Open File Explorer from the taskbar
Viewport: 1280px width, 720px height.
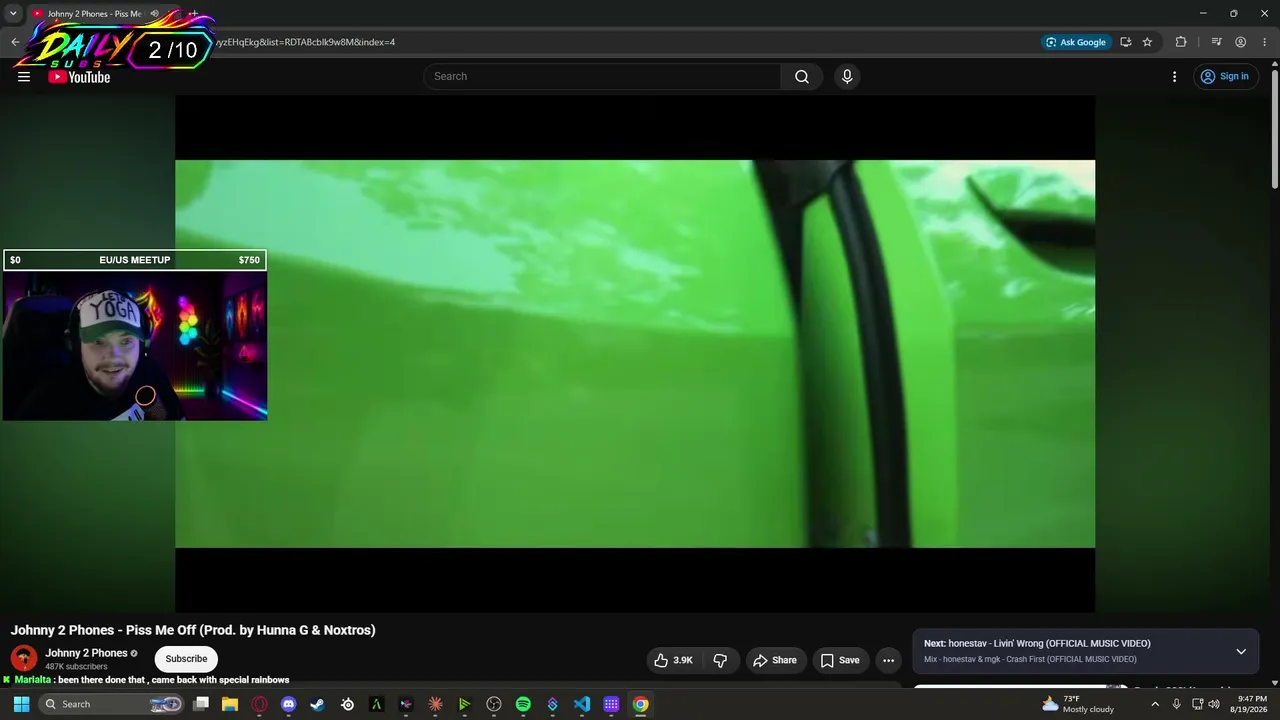pyautogui.click(x=230, y=704)
